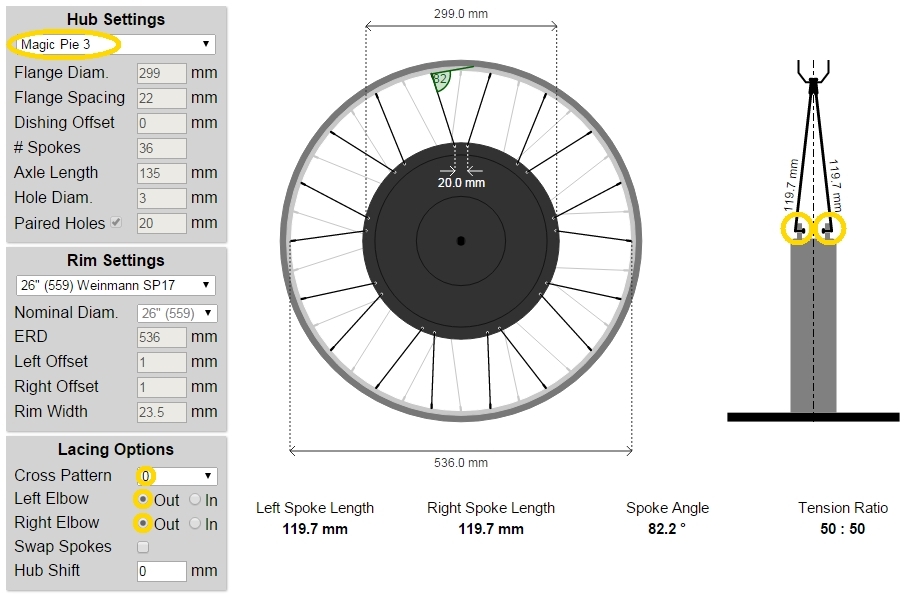Click the Right Offset input field
Viewport: 907px width, 598px height.
161,386
